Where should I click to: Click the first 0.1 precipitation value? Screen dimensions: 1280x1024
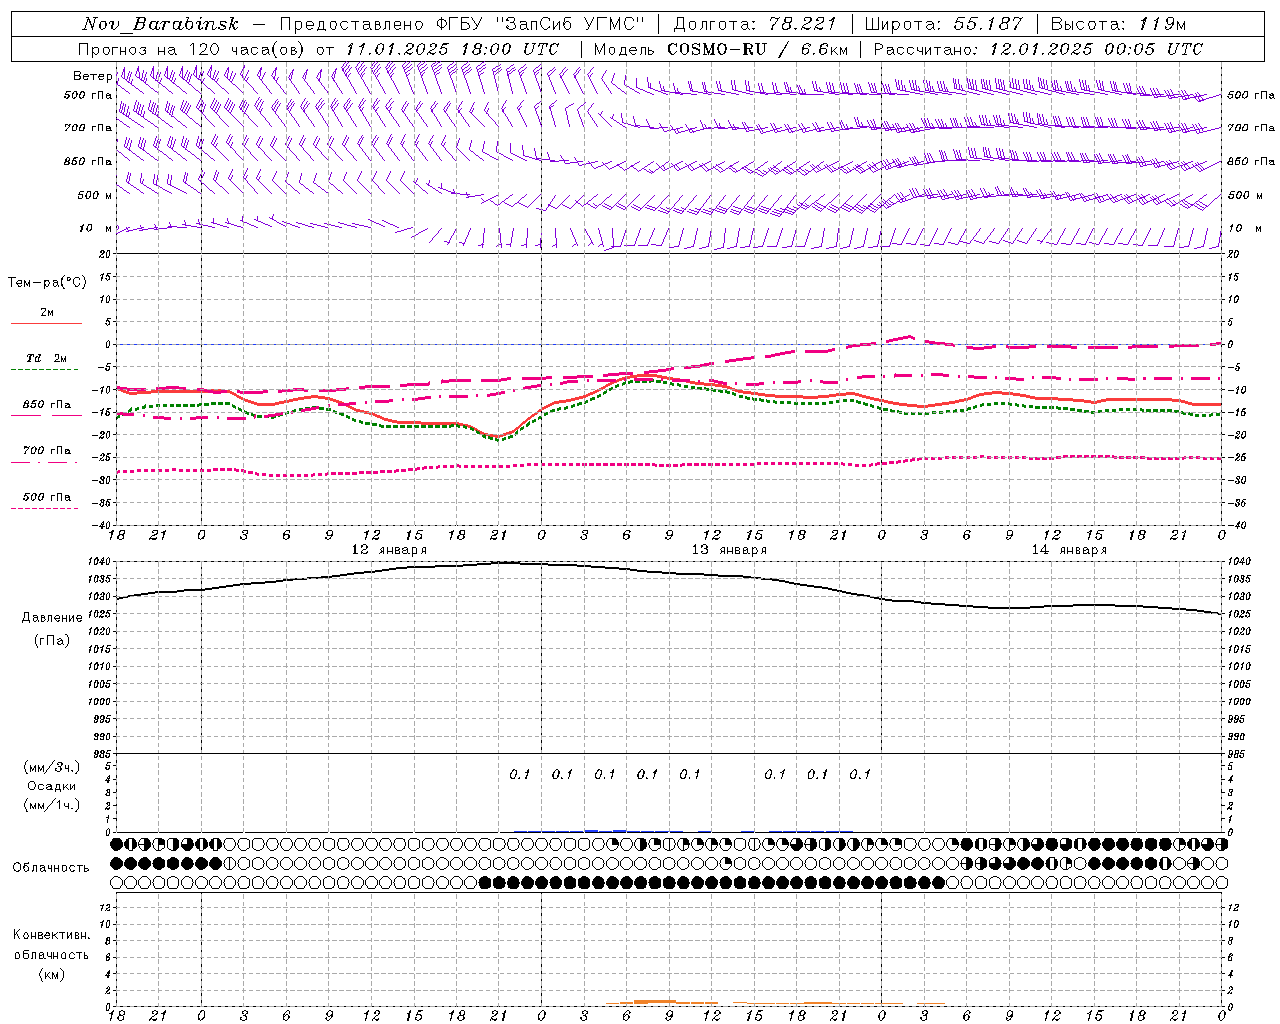[x=520, y=774]
